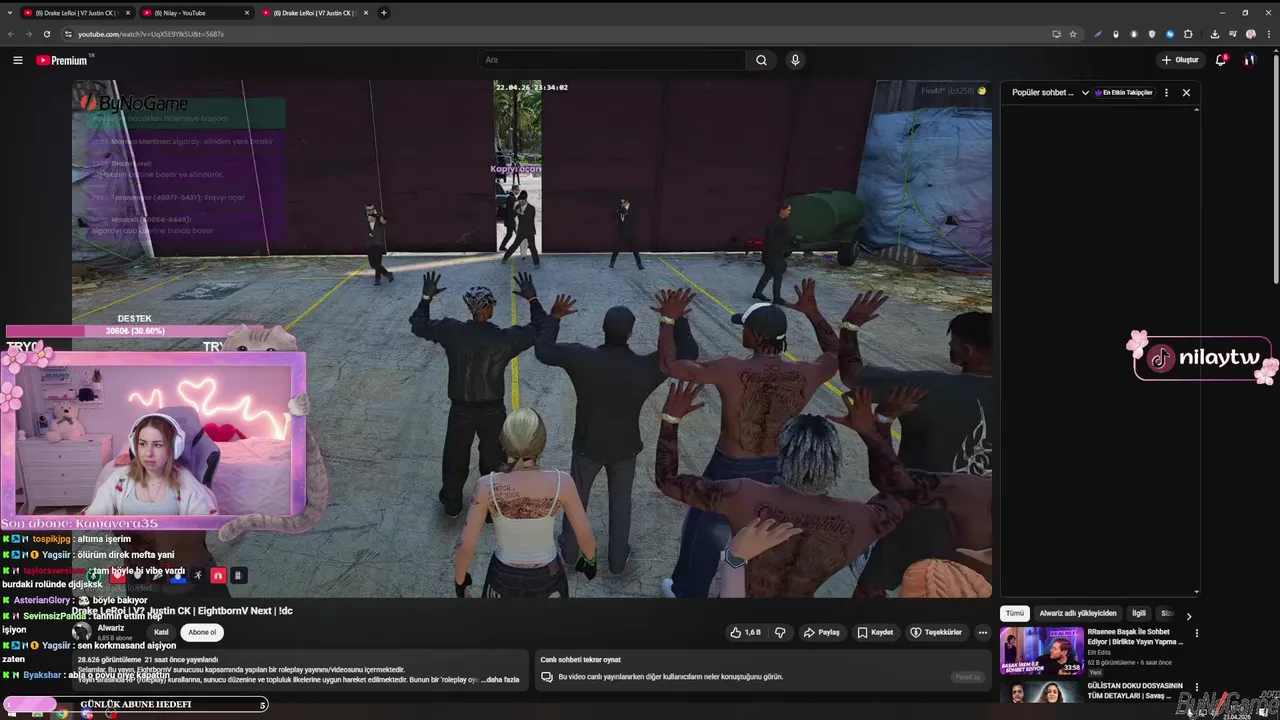
Task: Open GÜLİSTAN DOKU DOSYASININ video title
Action: pyautogui.click(x=1135, y=690)
